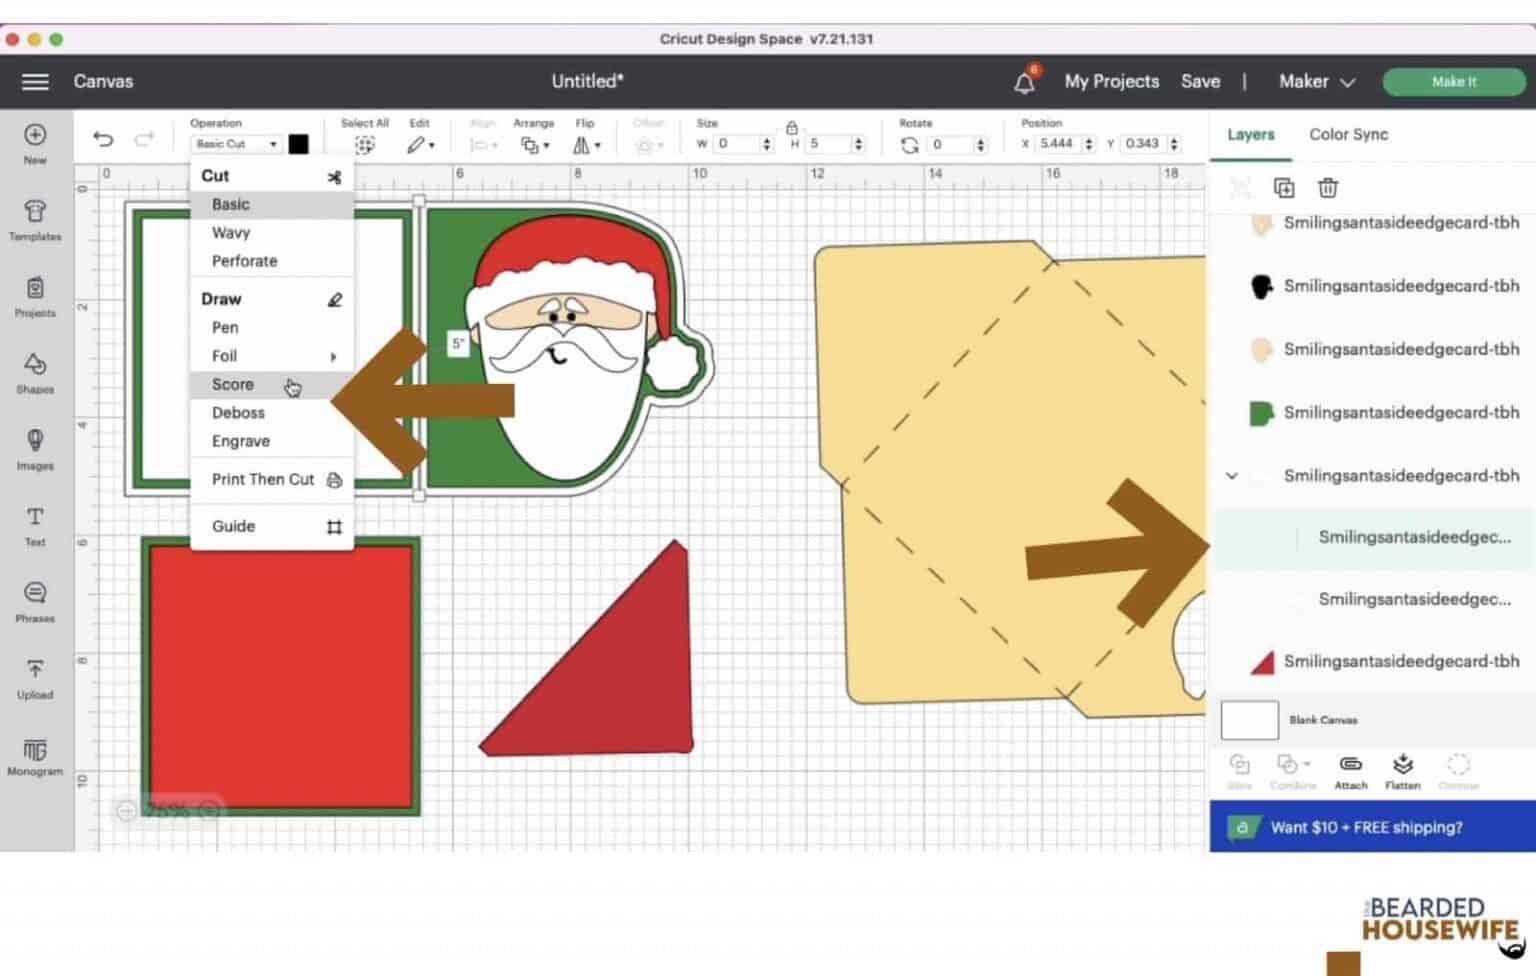The height and width of the screenshot is (976, 1536).
Task: Click the delete trash icon above the layers
Action: coord(1327,187)
